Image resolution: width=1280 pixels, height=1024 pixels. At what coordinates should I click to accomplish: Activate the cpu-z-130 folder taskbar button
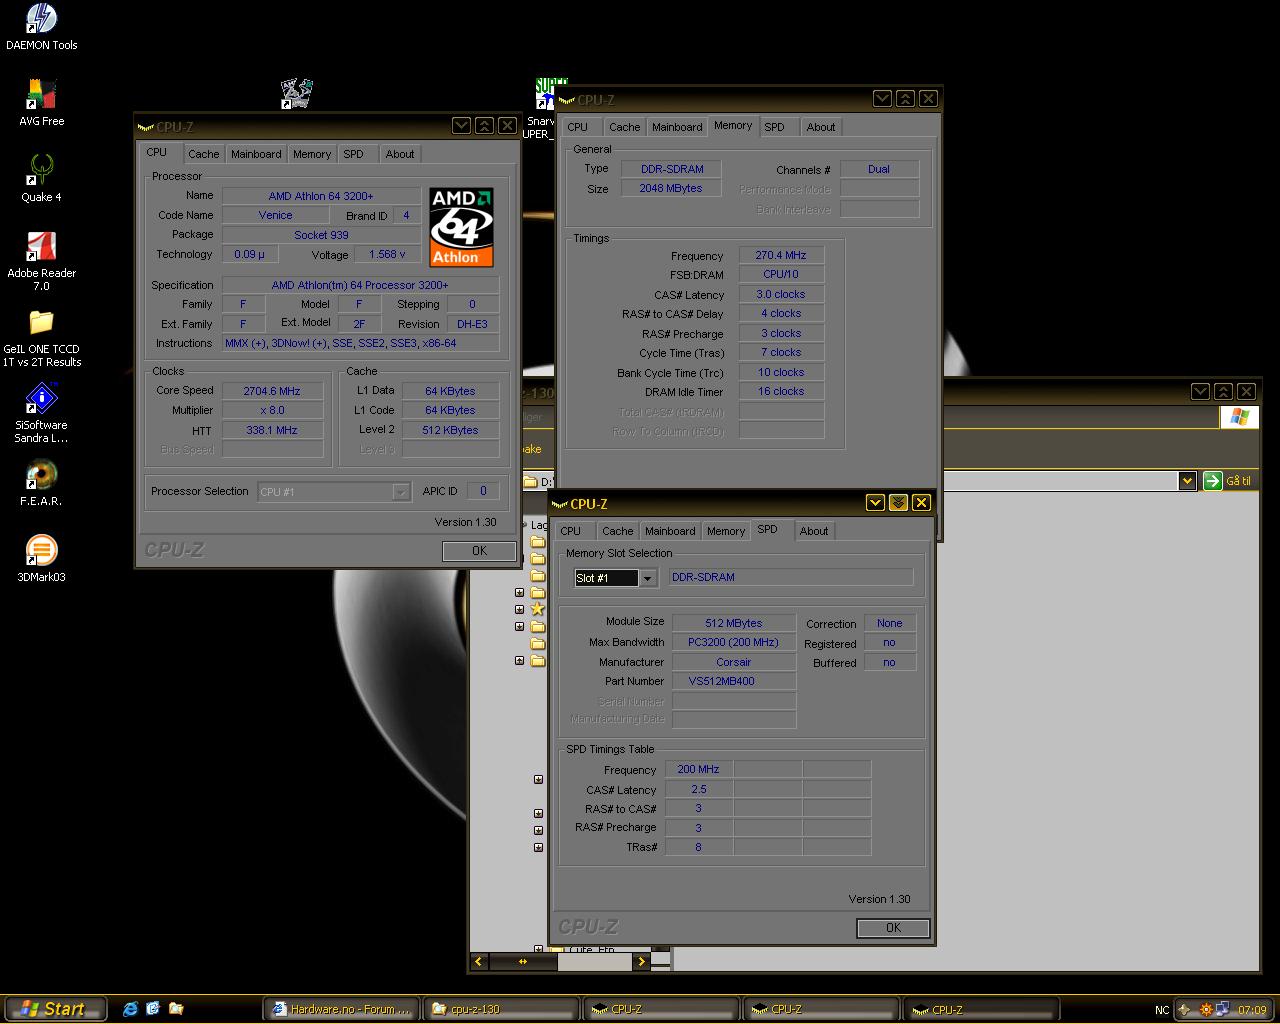click(500, 1009)
